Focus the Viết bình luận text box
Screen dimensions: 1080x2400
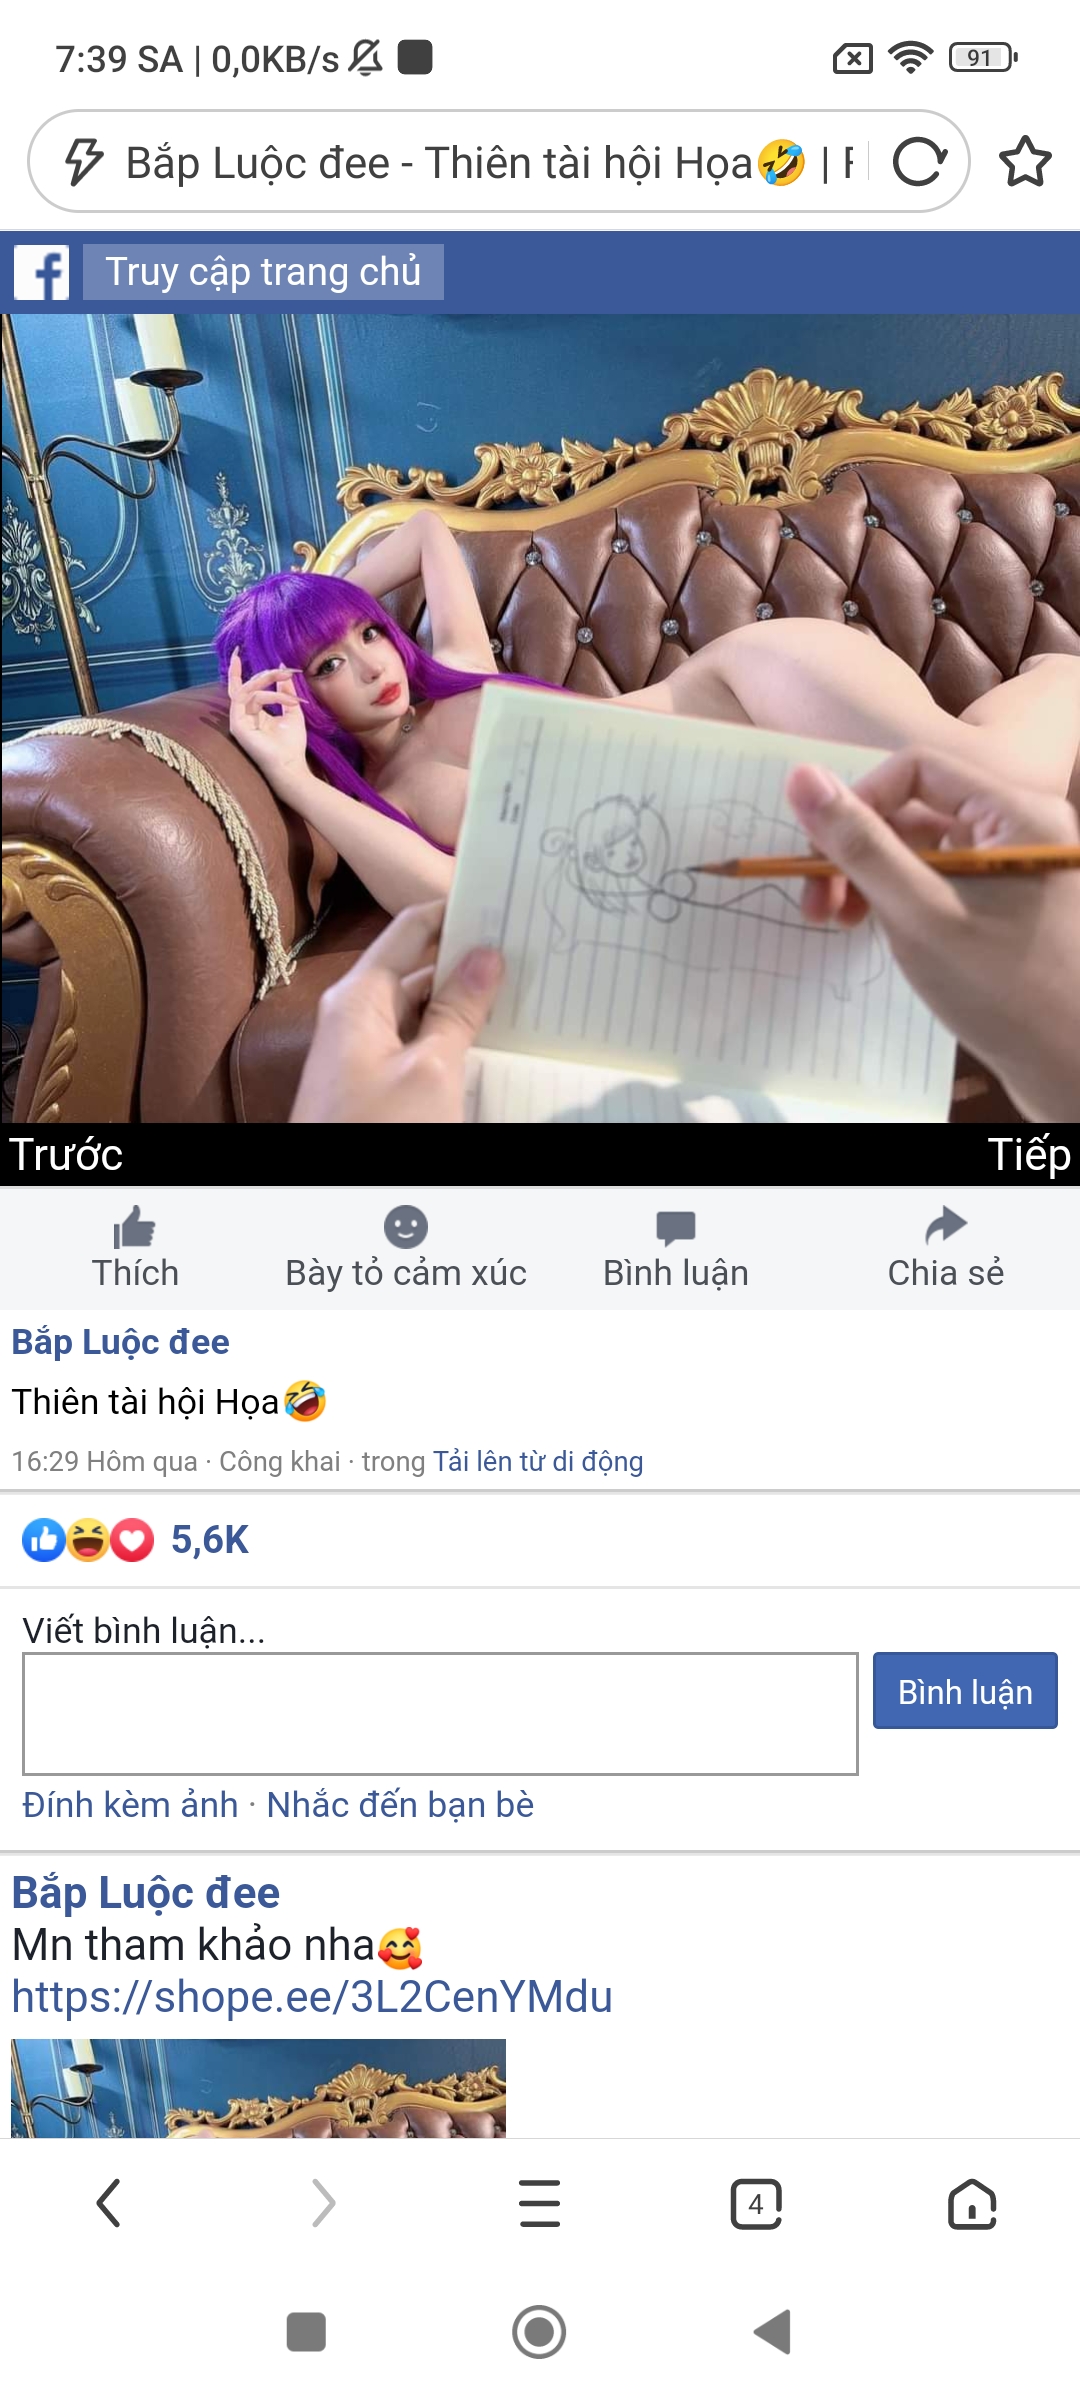click(x=440, y=1714)
